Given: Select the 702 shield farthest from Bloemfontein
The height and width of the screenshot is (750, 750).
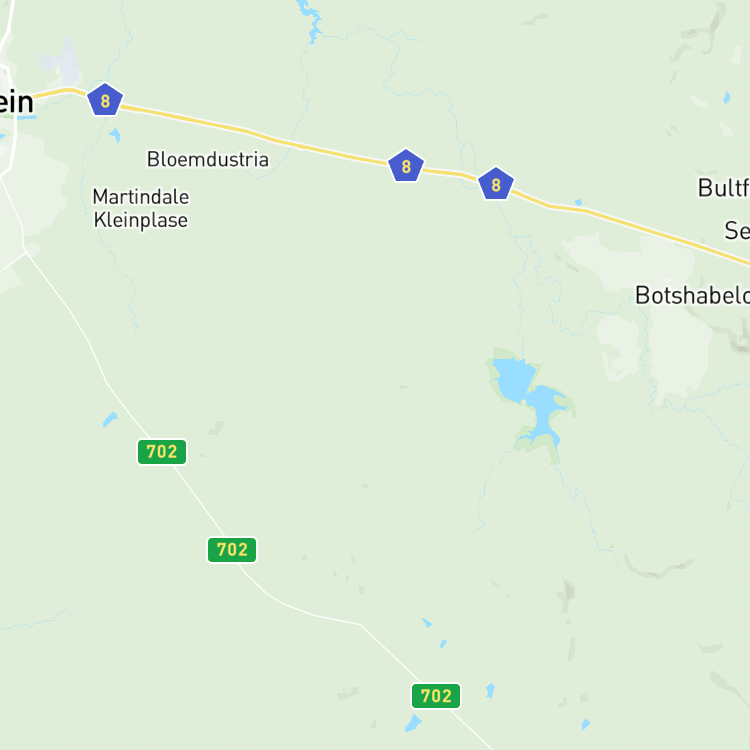Looking at the screenshot, I should click(436, 695).
